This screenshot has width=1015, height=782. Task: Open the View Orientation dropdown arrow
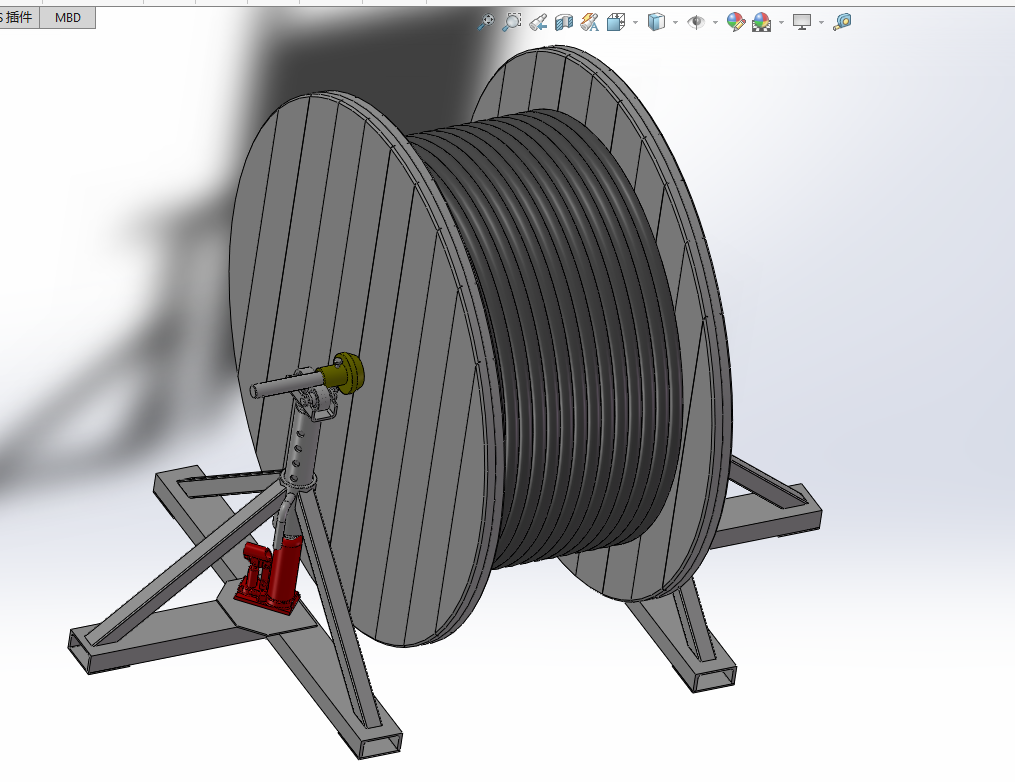pos(635,23)
